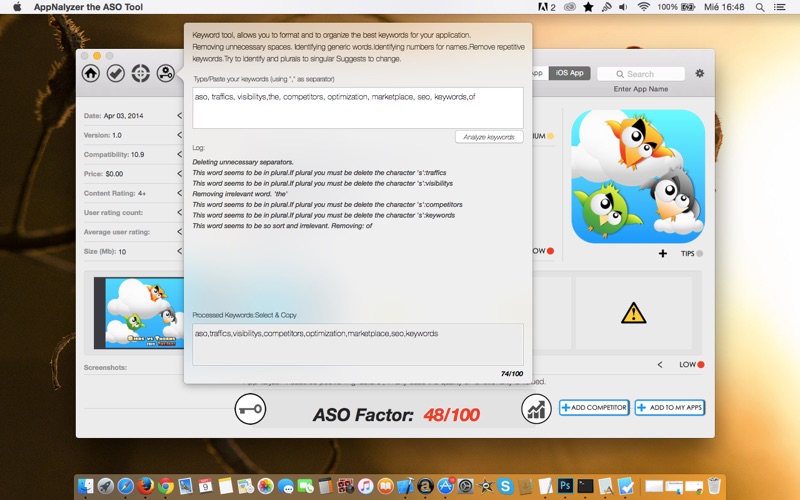Click the round key button near ASO Factor
800x500 pixels.
(250, 409)
